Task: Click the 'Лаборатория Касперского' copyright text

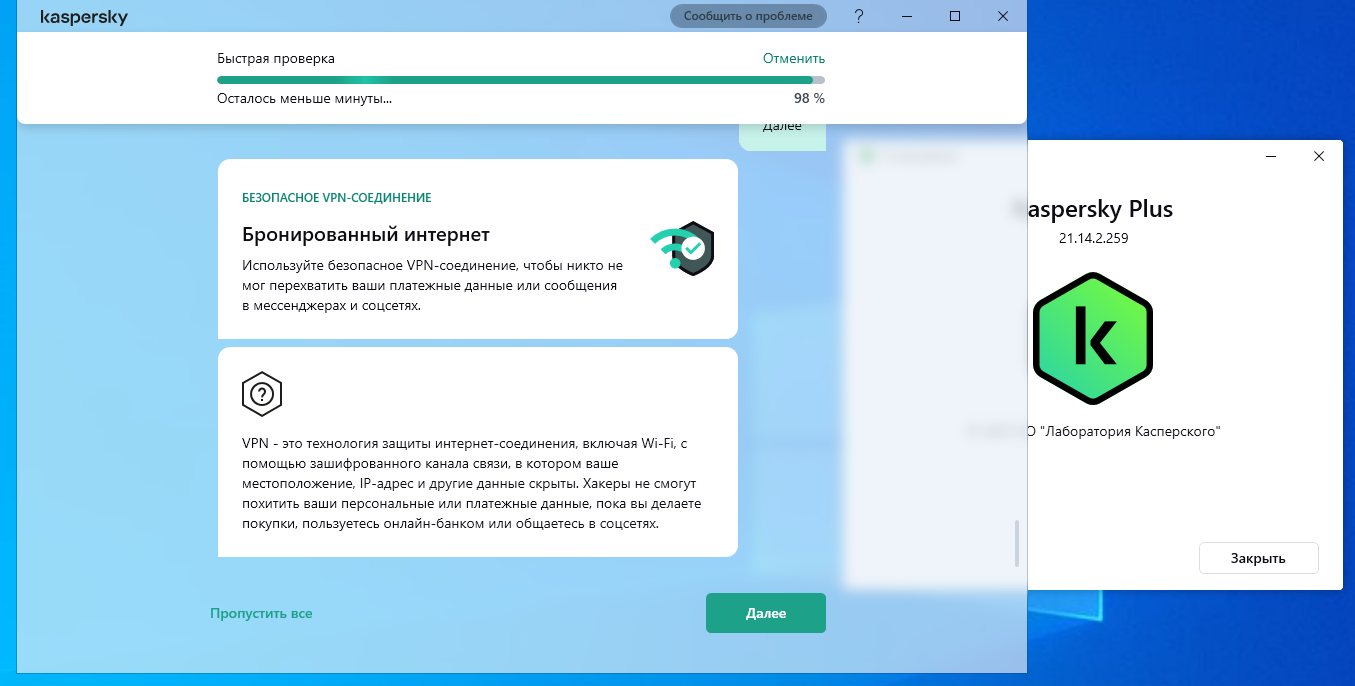Action: tap(1125, 431)
